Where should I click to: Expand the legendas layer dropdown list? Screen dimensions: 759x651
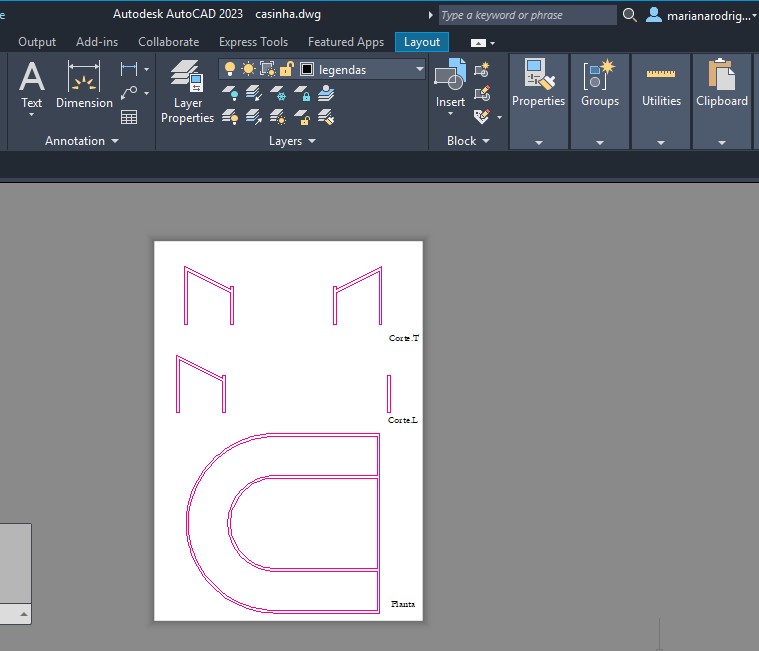[418, 69]
